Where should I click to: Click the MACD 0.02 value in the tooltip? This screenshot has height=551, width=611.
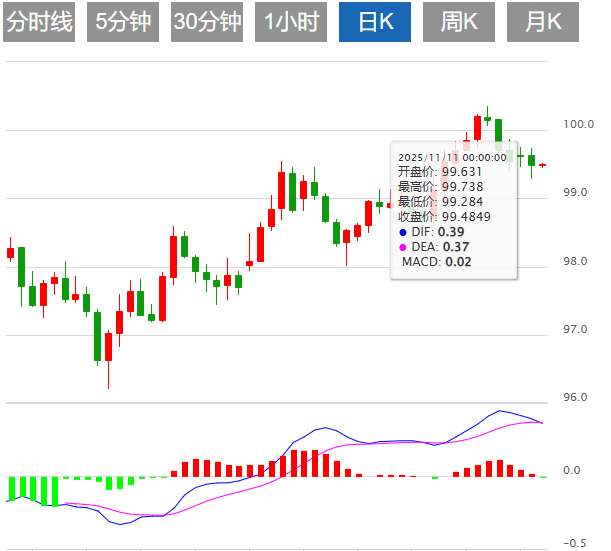point(458,262)
